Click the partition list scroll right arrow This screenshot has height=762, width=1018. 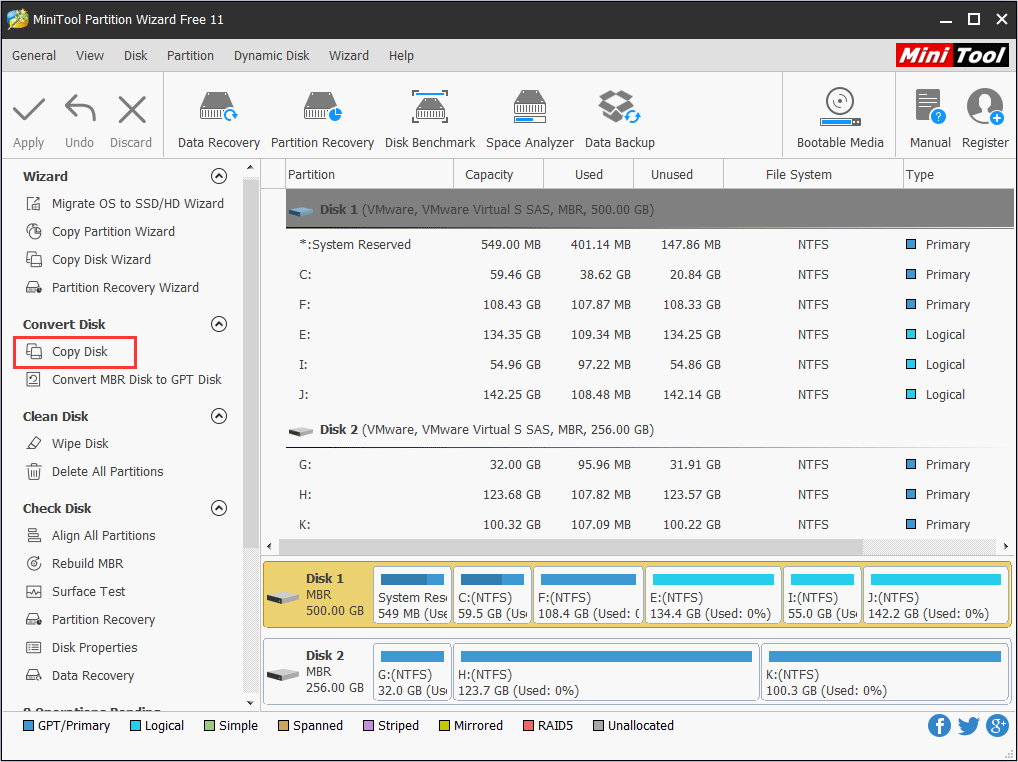coord(1006,547)
